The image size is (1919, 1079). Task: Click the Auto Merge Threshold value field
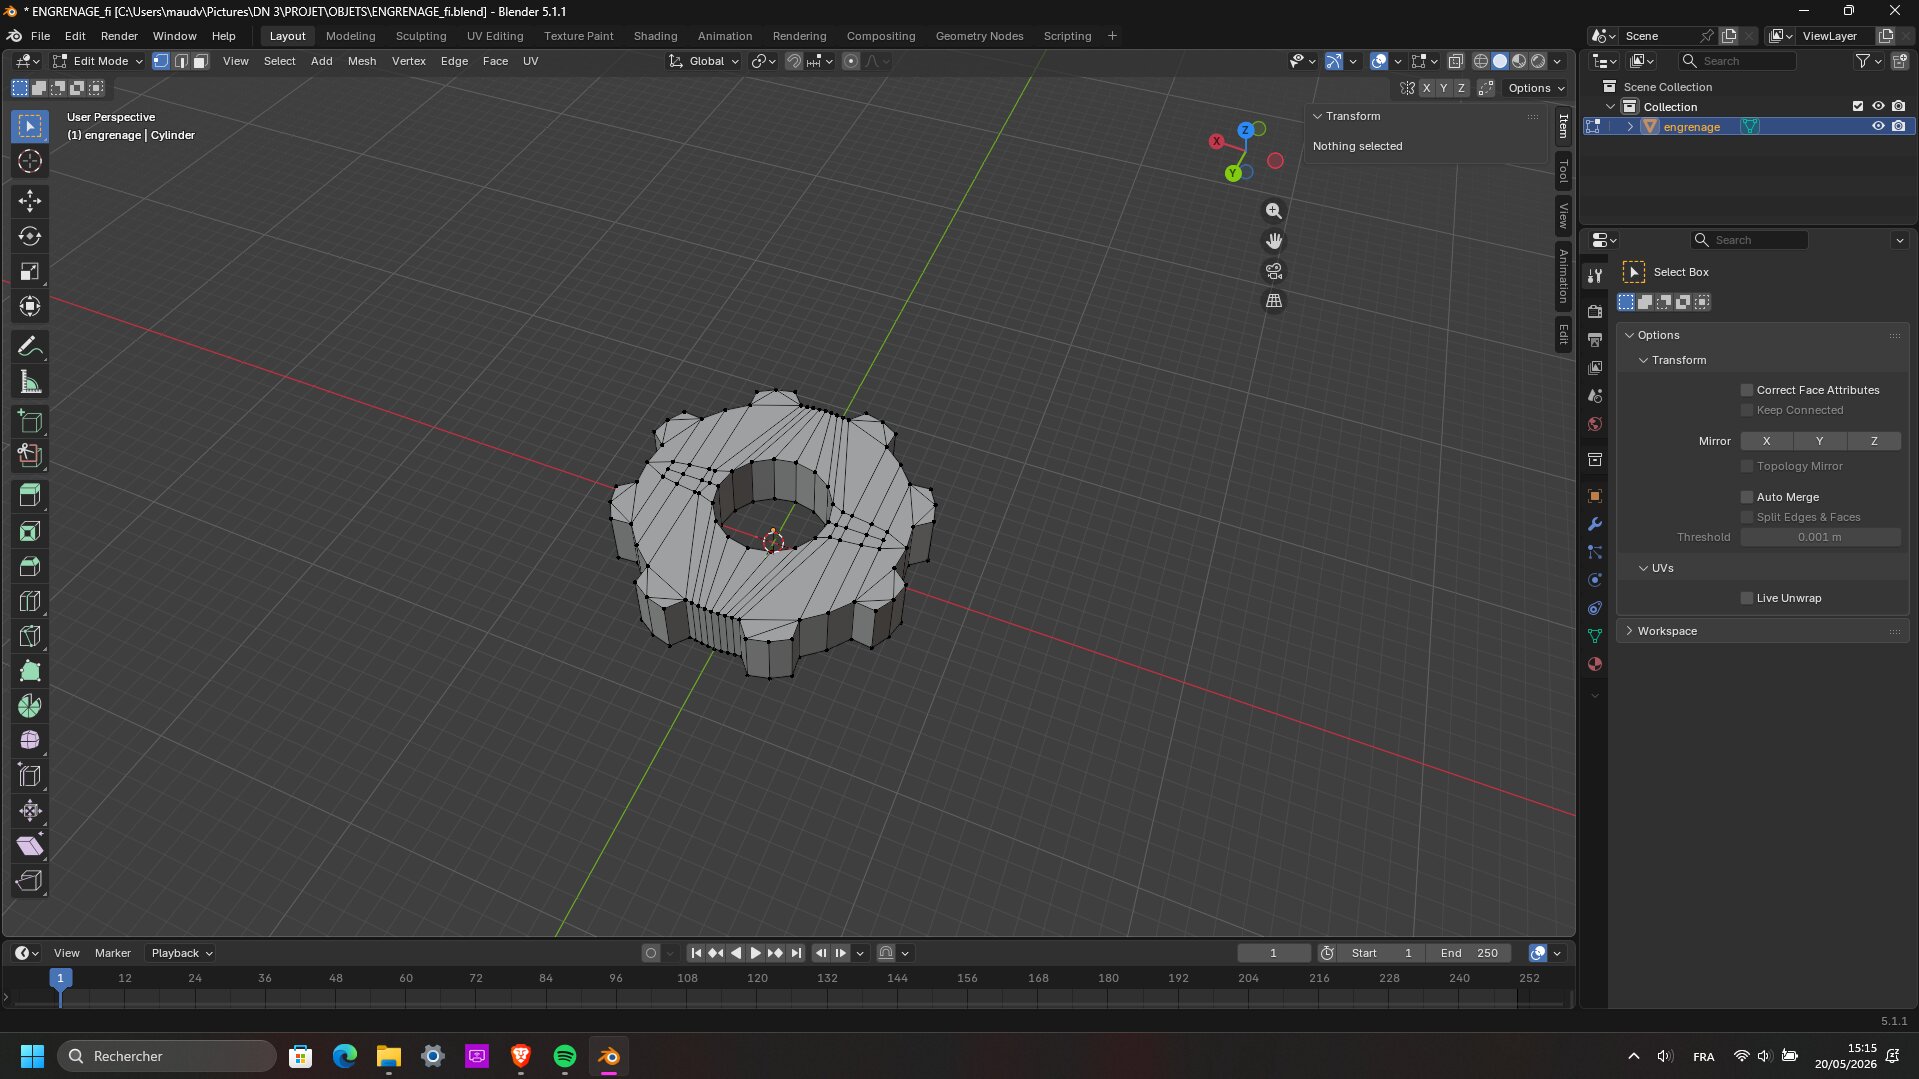pos(1820,537)
